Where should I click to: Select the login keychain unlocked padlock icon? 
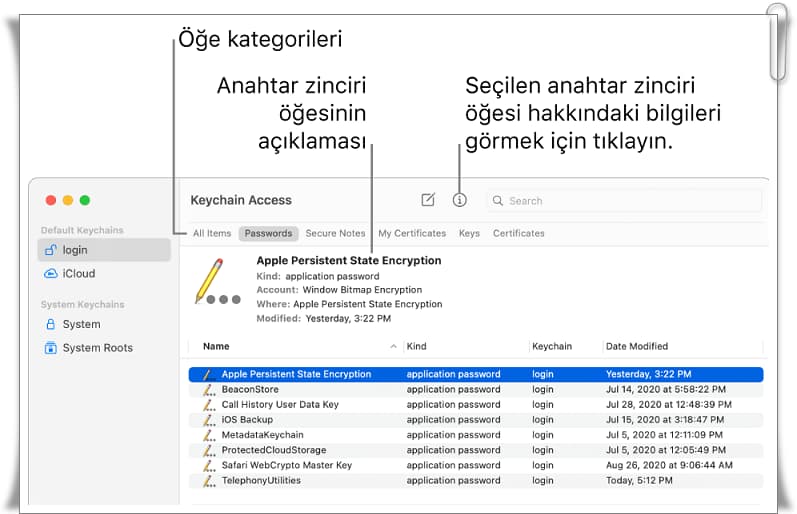click(51, 250)
